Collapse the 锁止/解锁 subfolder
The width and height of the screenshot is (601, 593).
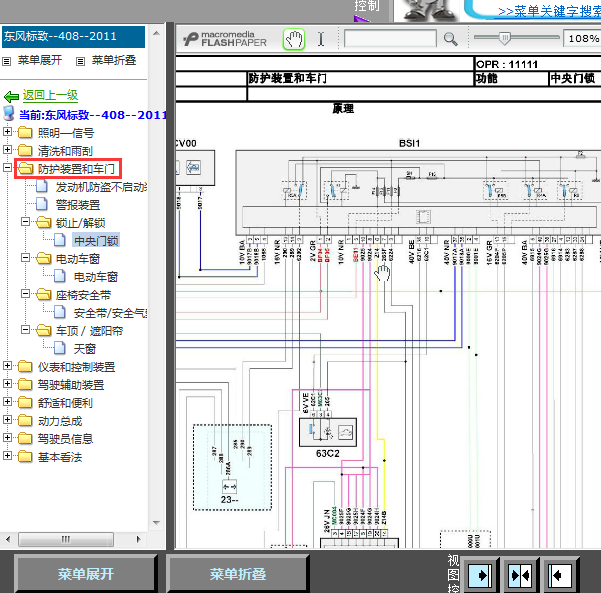(x=25, y=222)
